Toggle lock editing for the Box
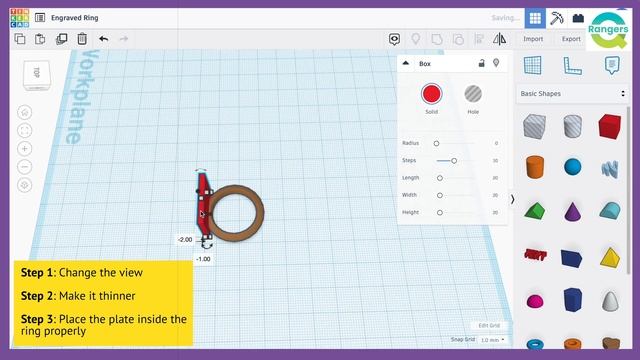Image resolution: width=640 pixels, height=360 pixels. (482, 63)
